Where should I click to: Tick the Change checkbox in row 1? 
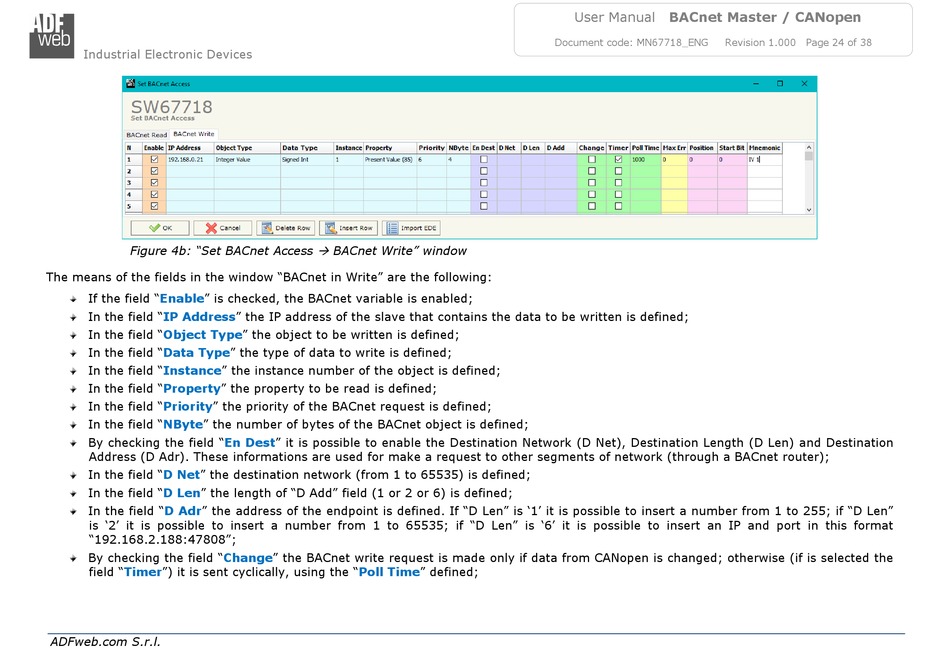tap(592, 159)
